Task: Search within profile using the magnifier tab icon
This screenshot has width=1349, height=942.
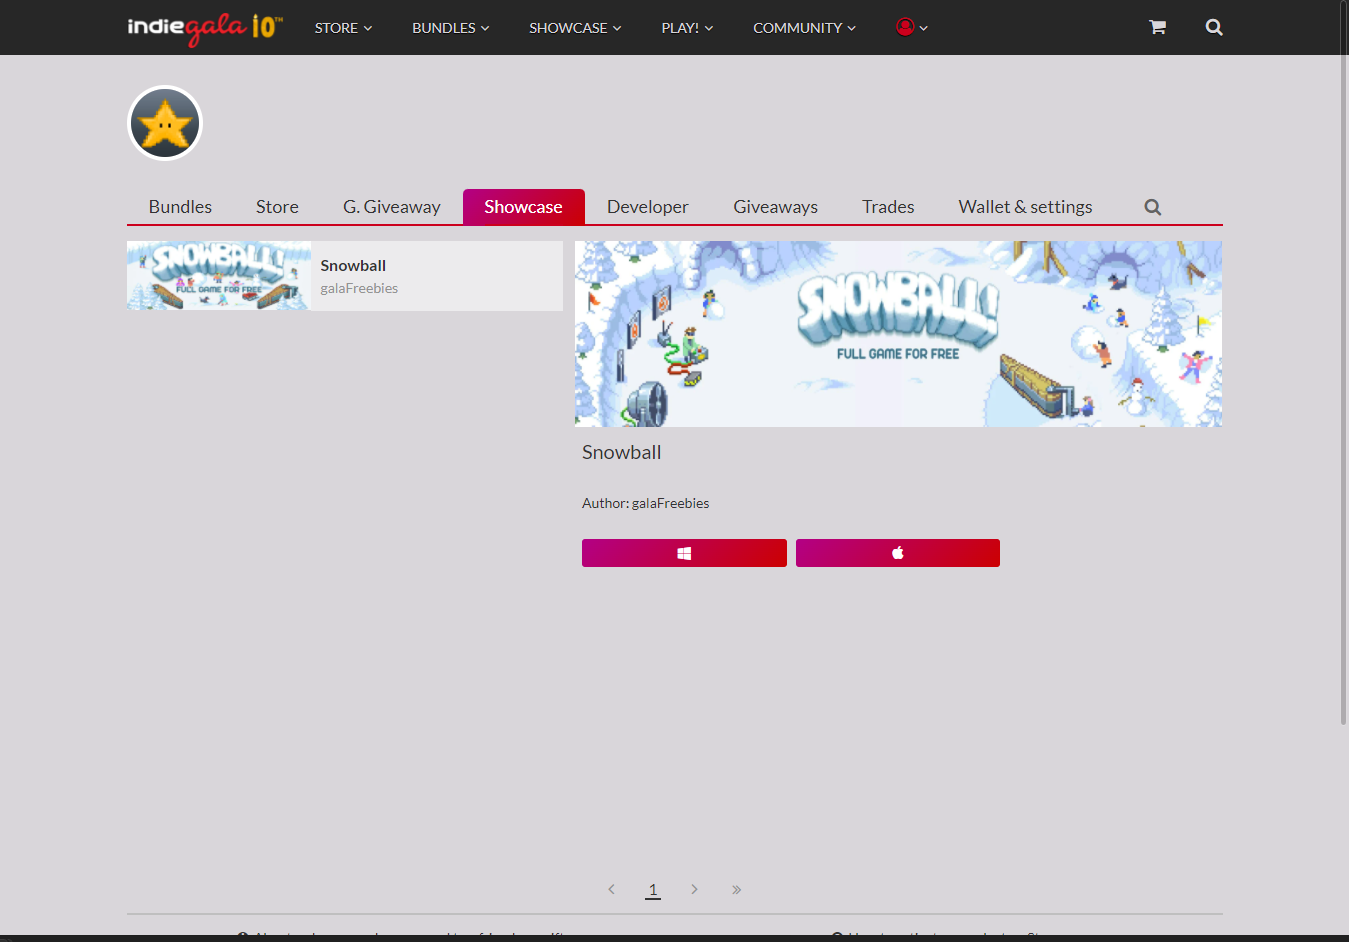Action: [1153, 207]
